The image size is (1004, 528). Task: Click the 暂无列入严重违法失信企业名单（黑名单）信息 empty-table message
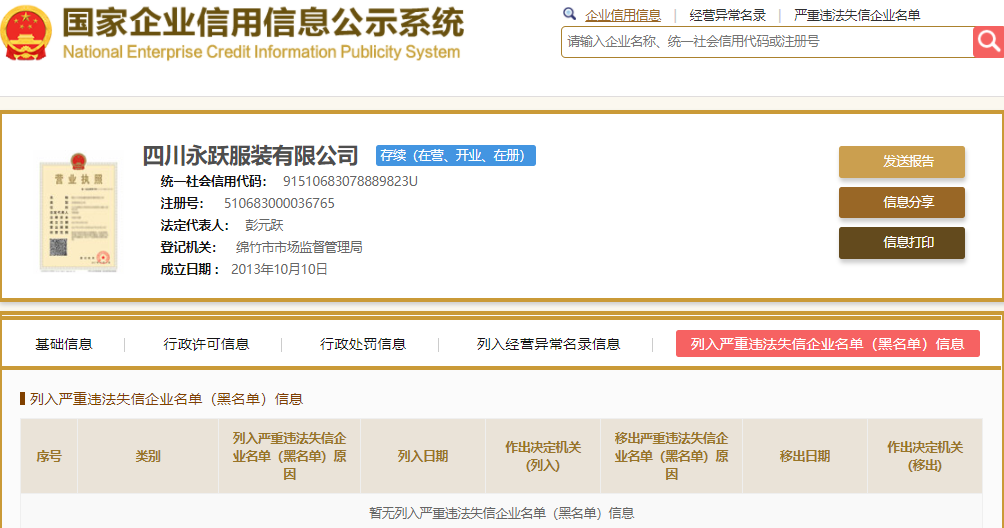[501, 513]
